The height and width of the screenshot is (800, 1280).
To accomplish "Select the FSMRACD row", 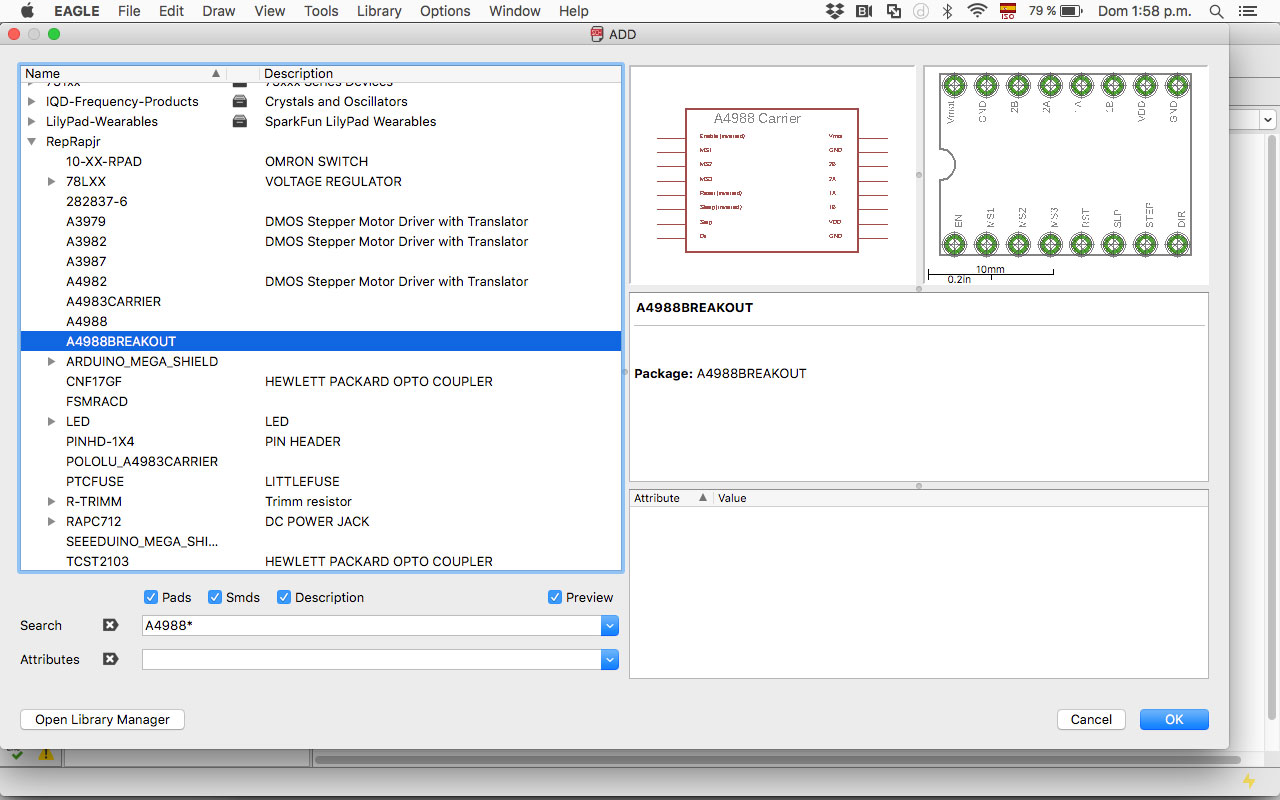I will click(321, 401).
